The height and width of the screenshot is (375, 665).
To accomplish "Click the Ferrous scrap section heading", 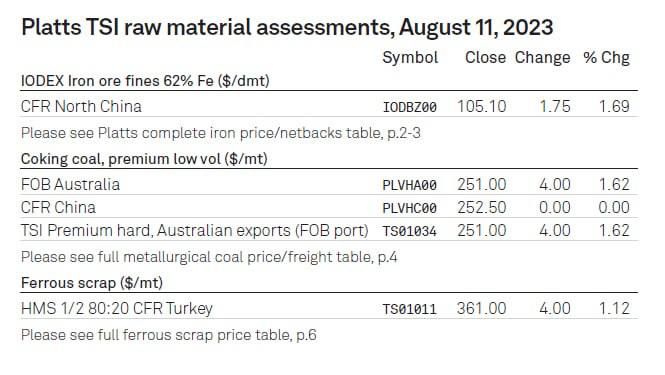I will pyautogui.click(x=92, y=283).
